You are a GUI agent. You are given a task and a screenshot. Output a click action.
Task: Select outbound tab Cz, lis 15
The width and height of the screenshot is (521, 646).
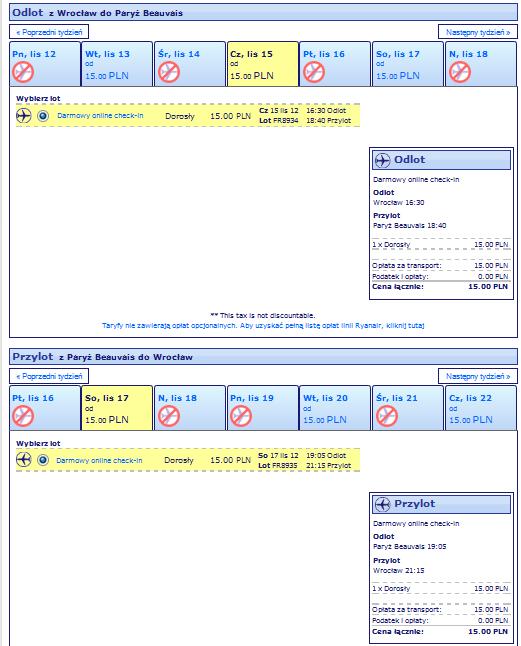click(x=263, y=64)
